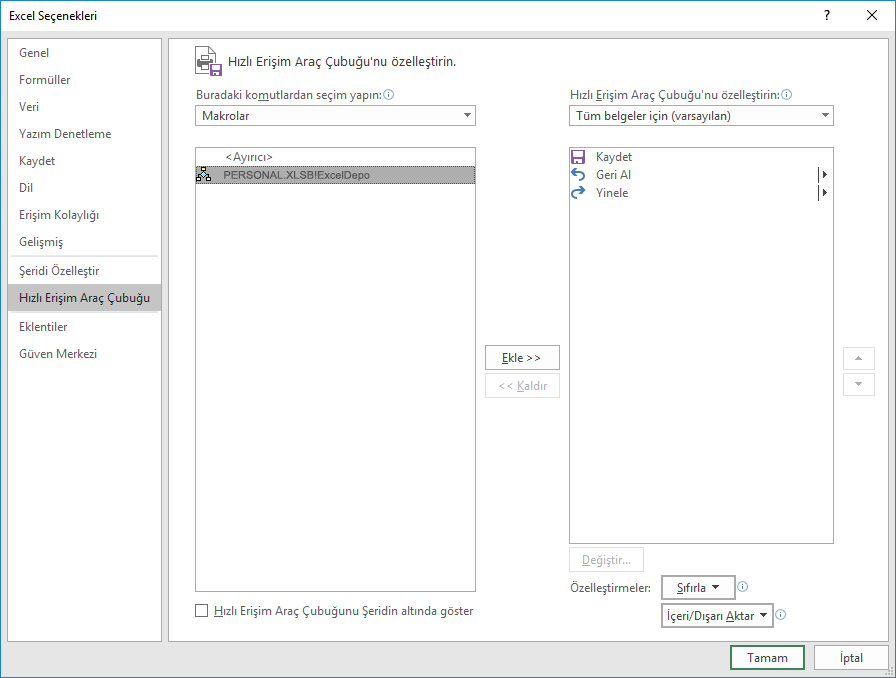896x678 pixels.
Task: Go to Yazım Denetleme settings
Action: pos(85,134)
